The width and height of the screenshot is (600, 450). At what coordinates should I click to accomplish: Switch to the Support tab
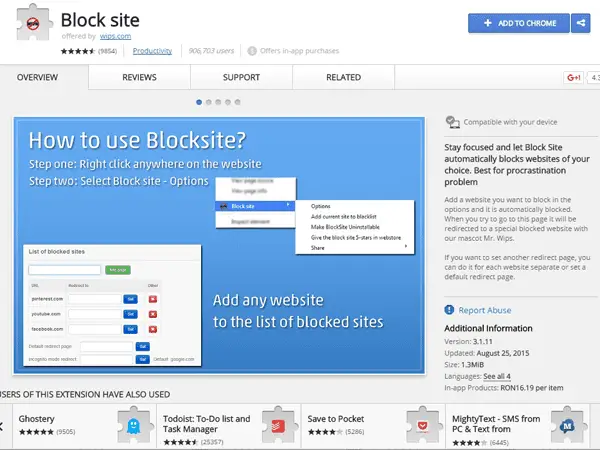click(241, 77)
